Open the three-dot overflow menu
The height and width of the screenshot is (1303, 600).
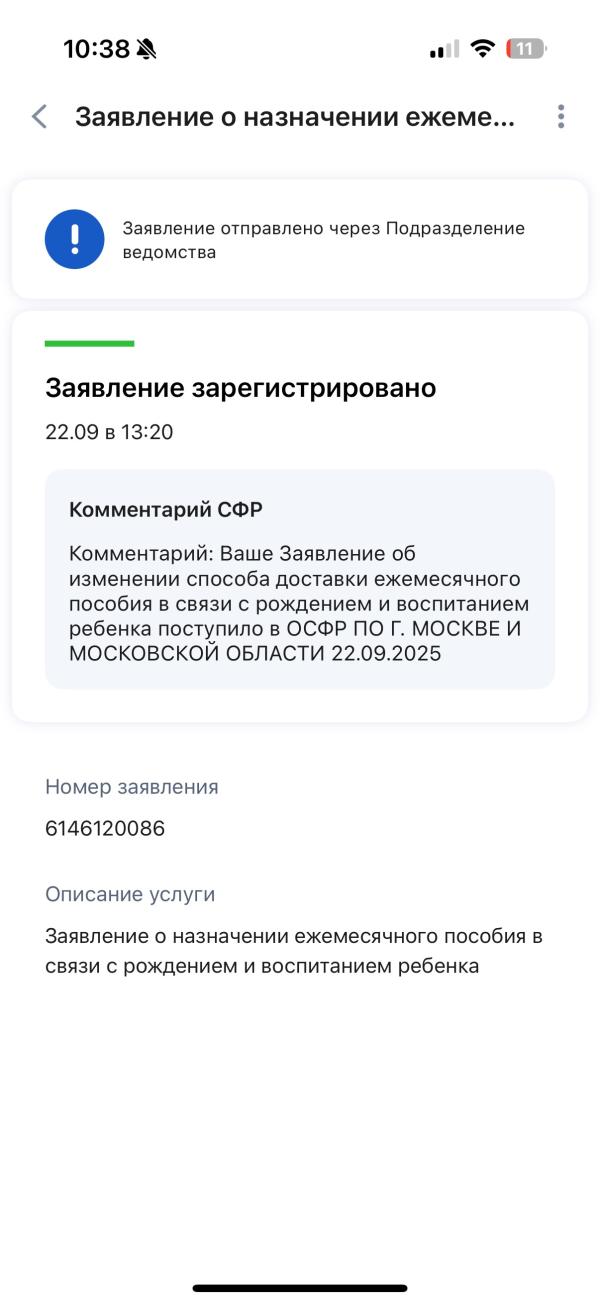562,118
